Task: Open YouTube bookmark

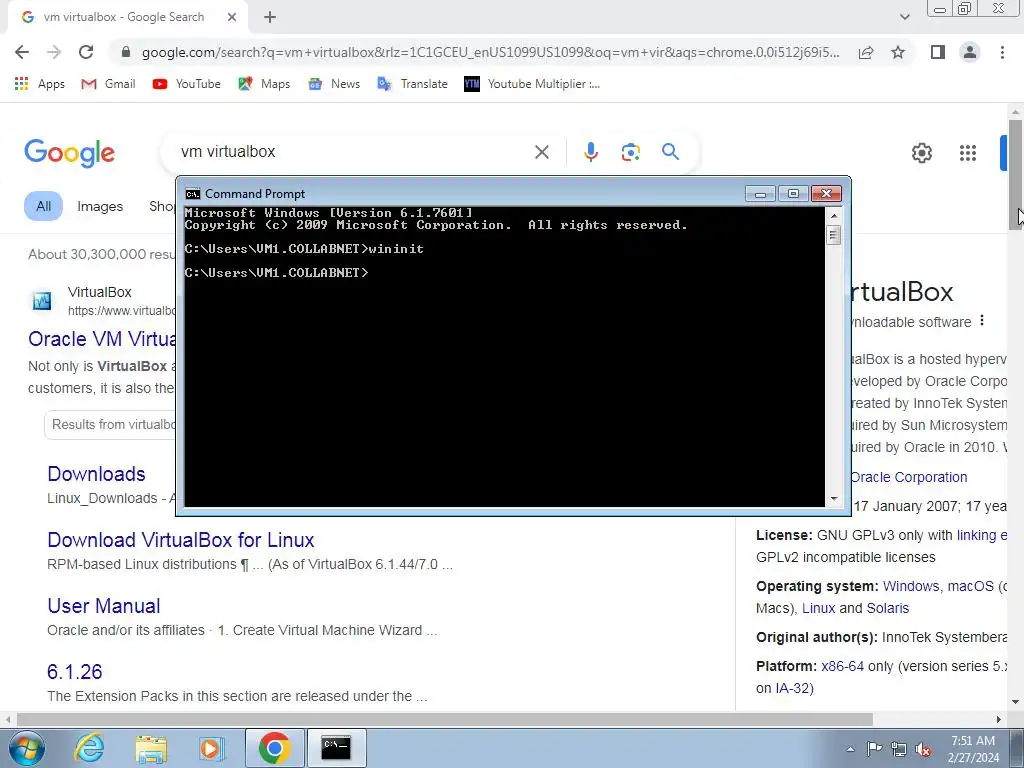Action: pyautogui.click(x=187, y=84)
